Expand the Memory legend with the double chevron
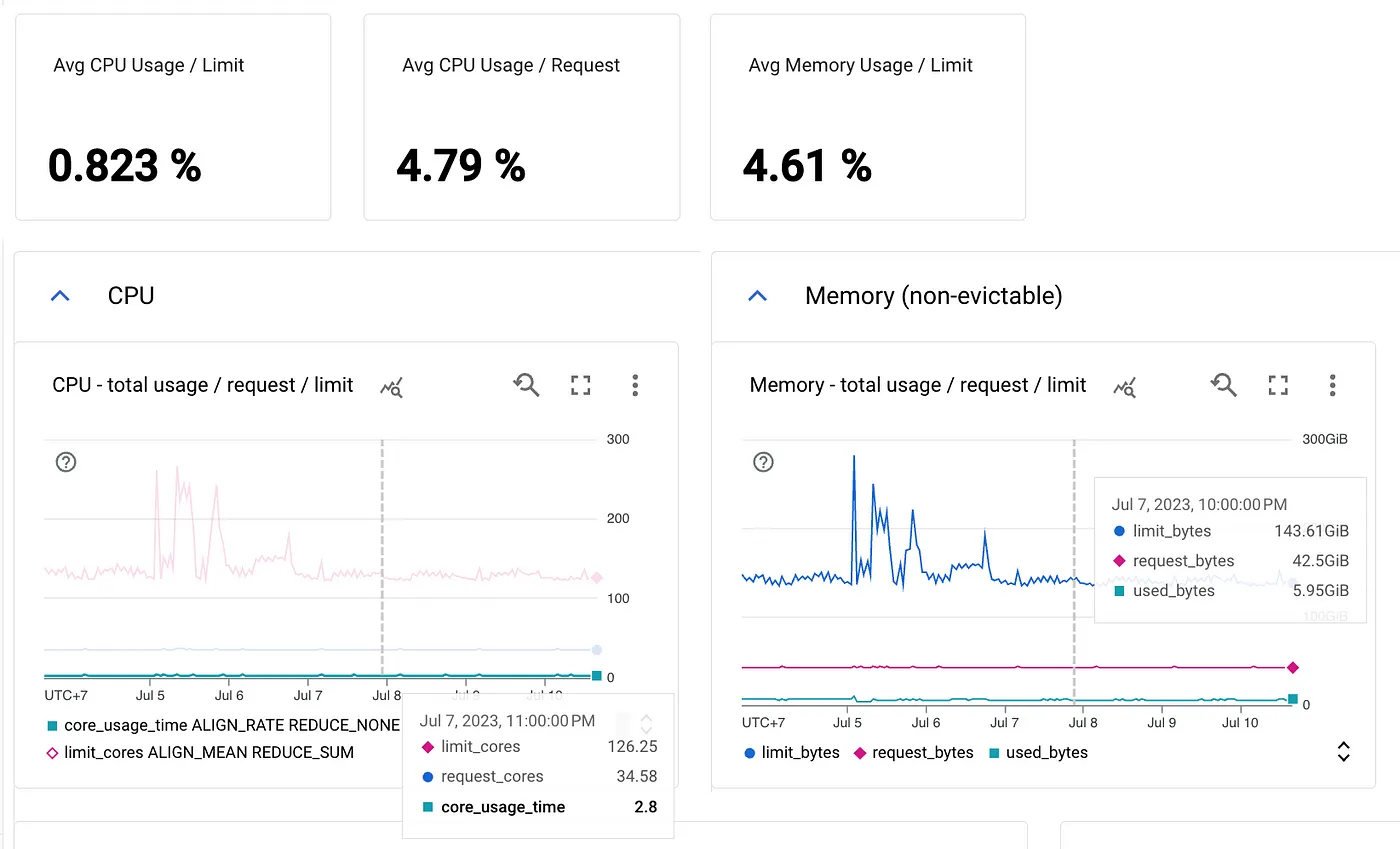The height and width of the screenshot is (849, 1400). click(1343, 750)
